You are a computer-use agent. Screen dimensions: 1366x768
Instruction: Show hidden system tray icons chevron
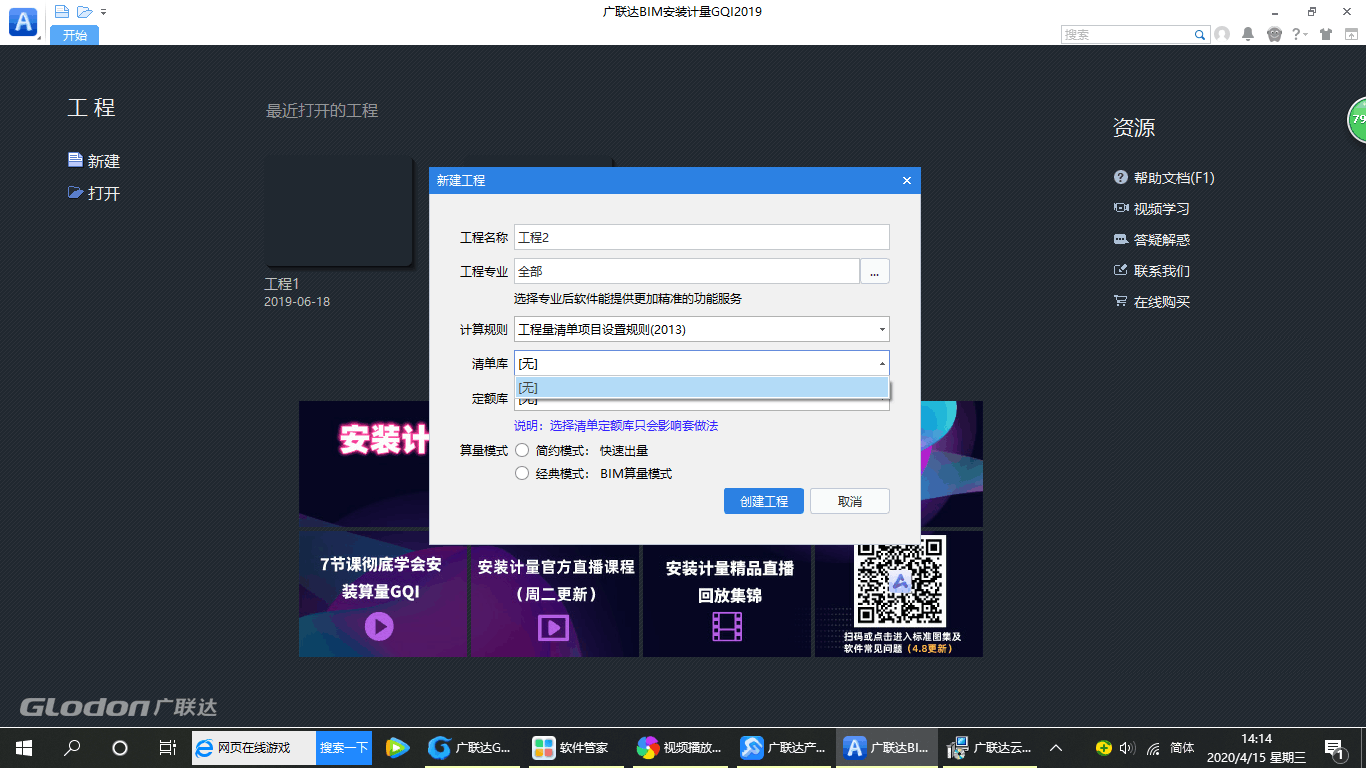1055,747
